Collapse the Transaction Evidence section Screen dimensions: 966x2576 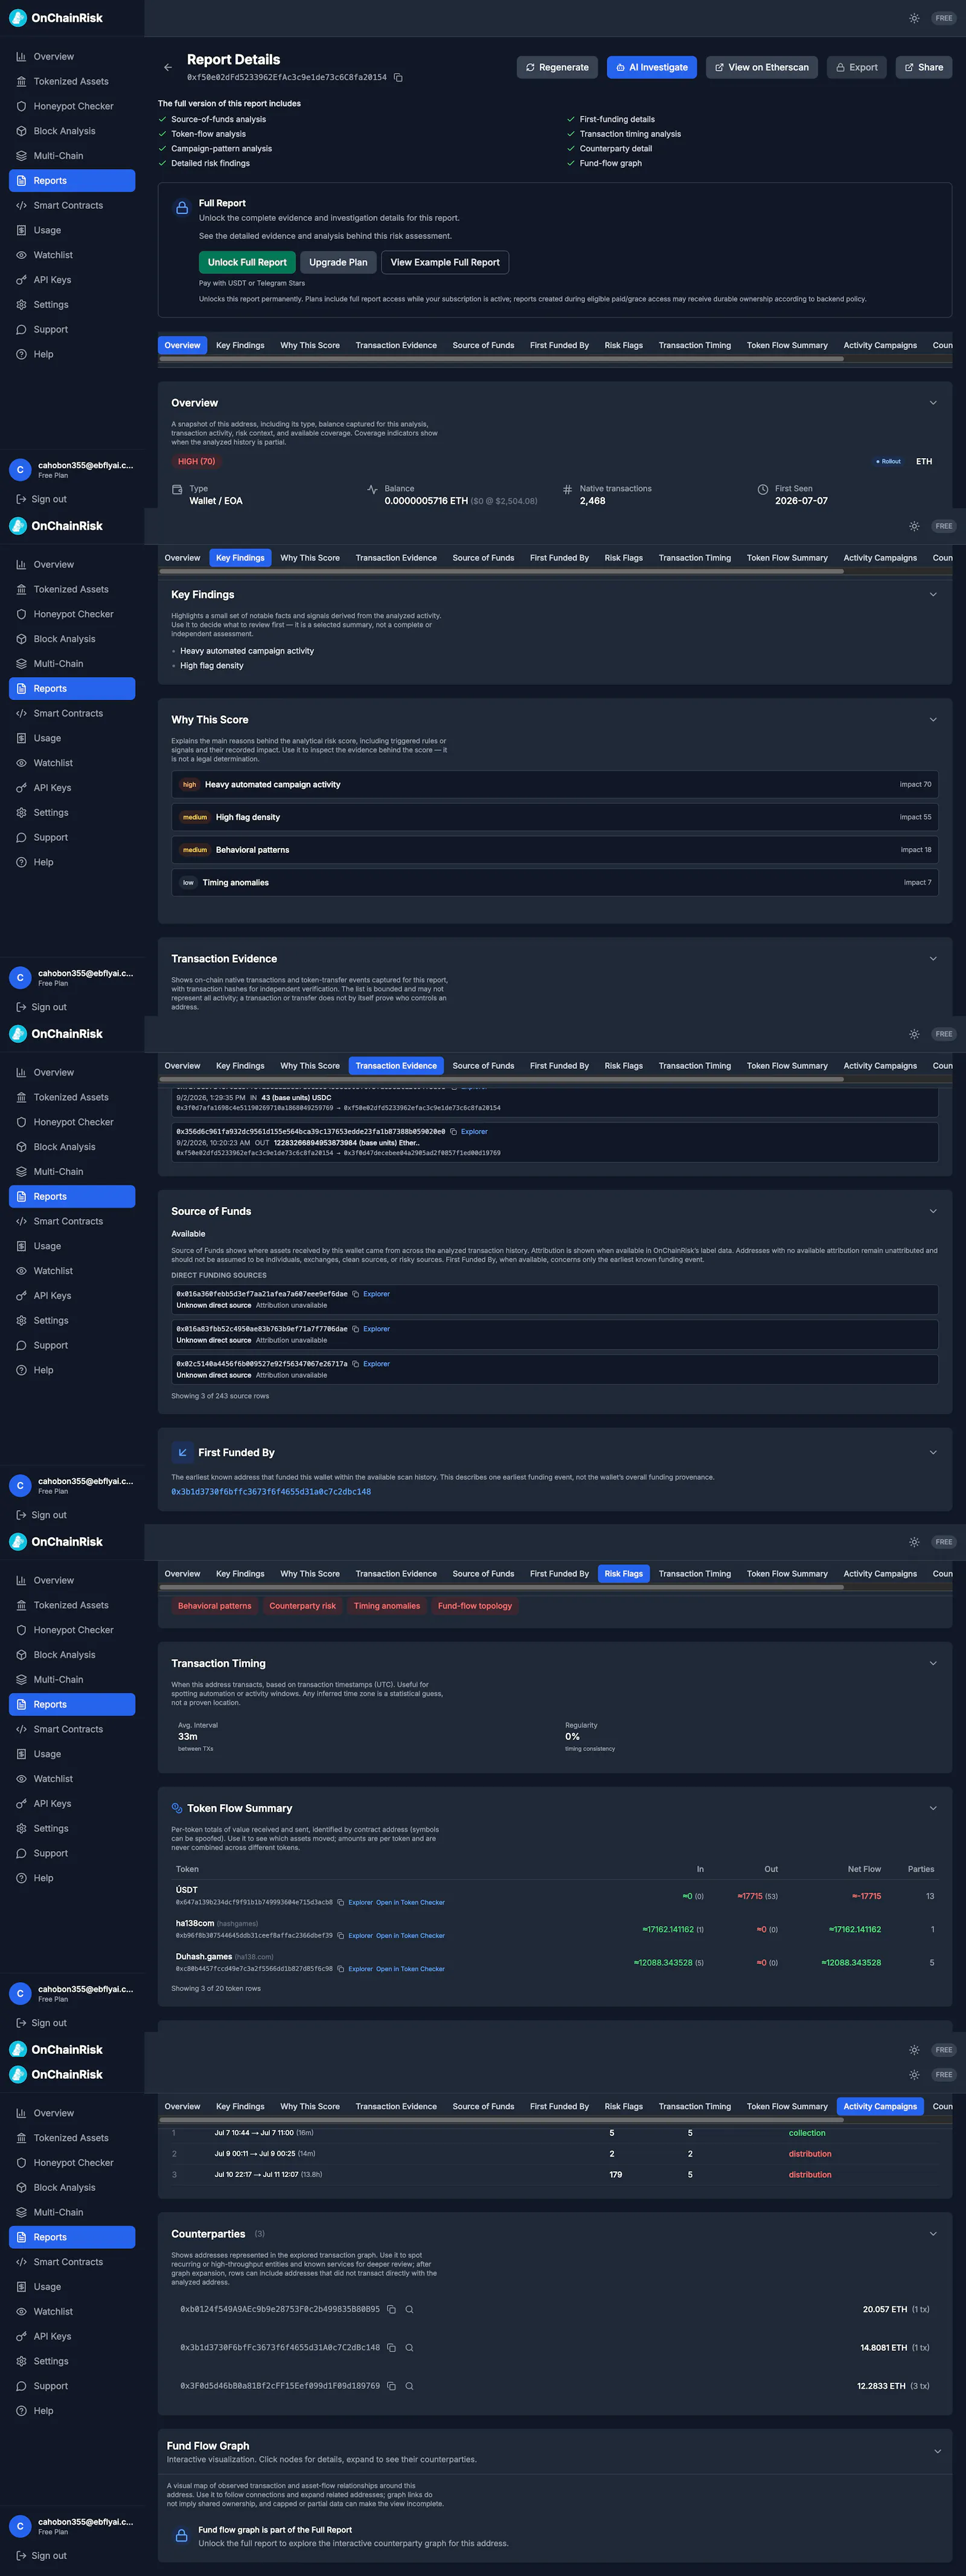[933, 958]
